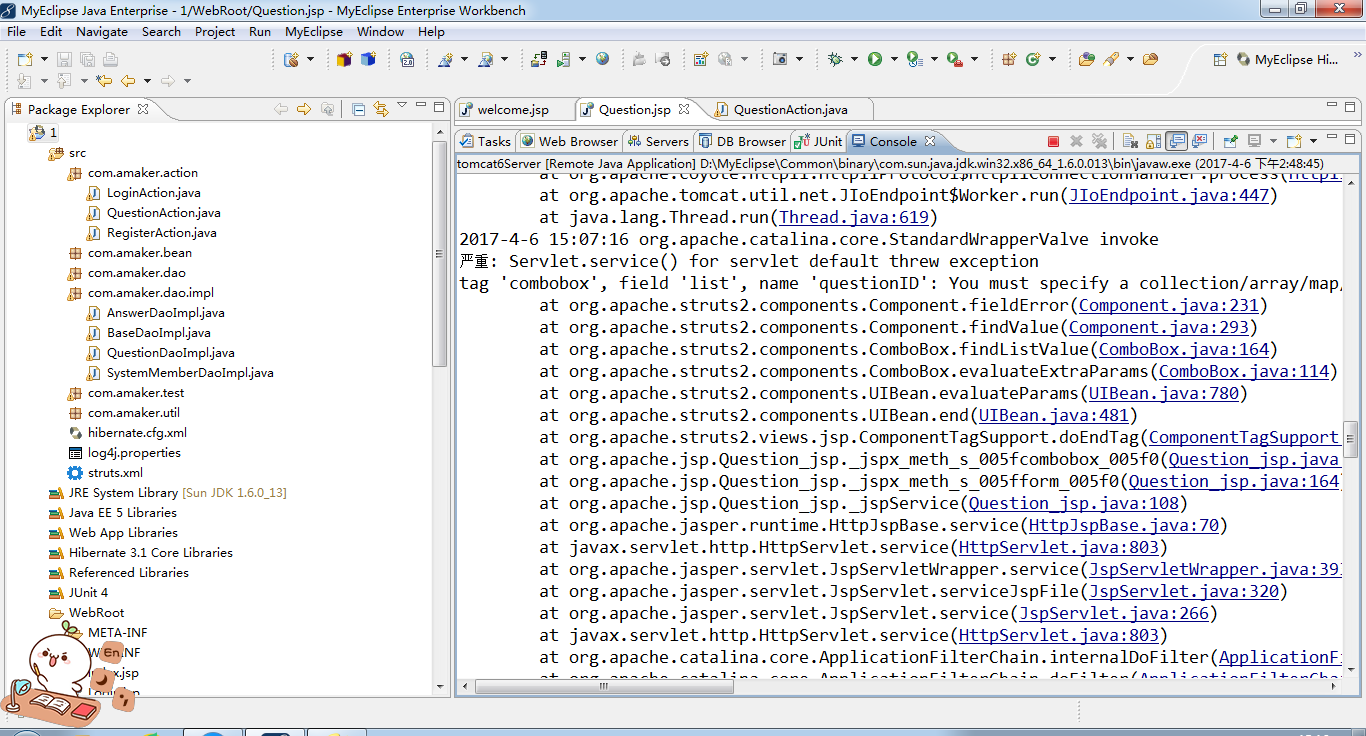The height and width of the screenshot is (736, 1366).
Task: Click the New Java Package icon
Action: (1009, 59)
